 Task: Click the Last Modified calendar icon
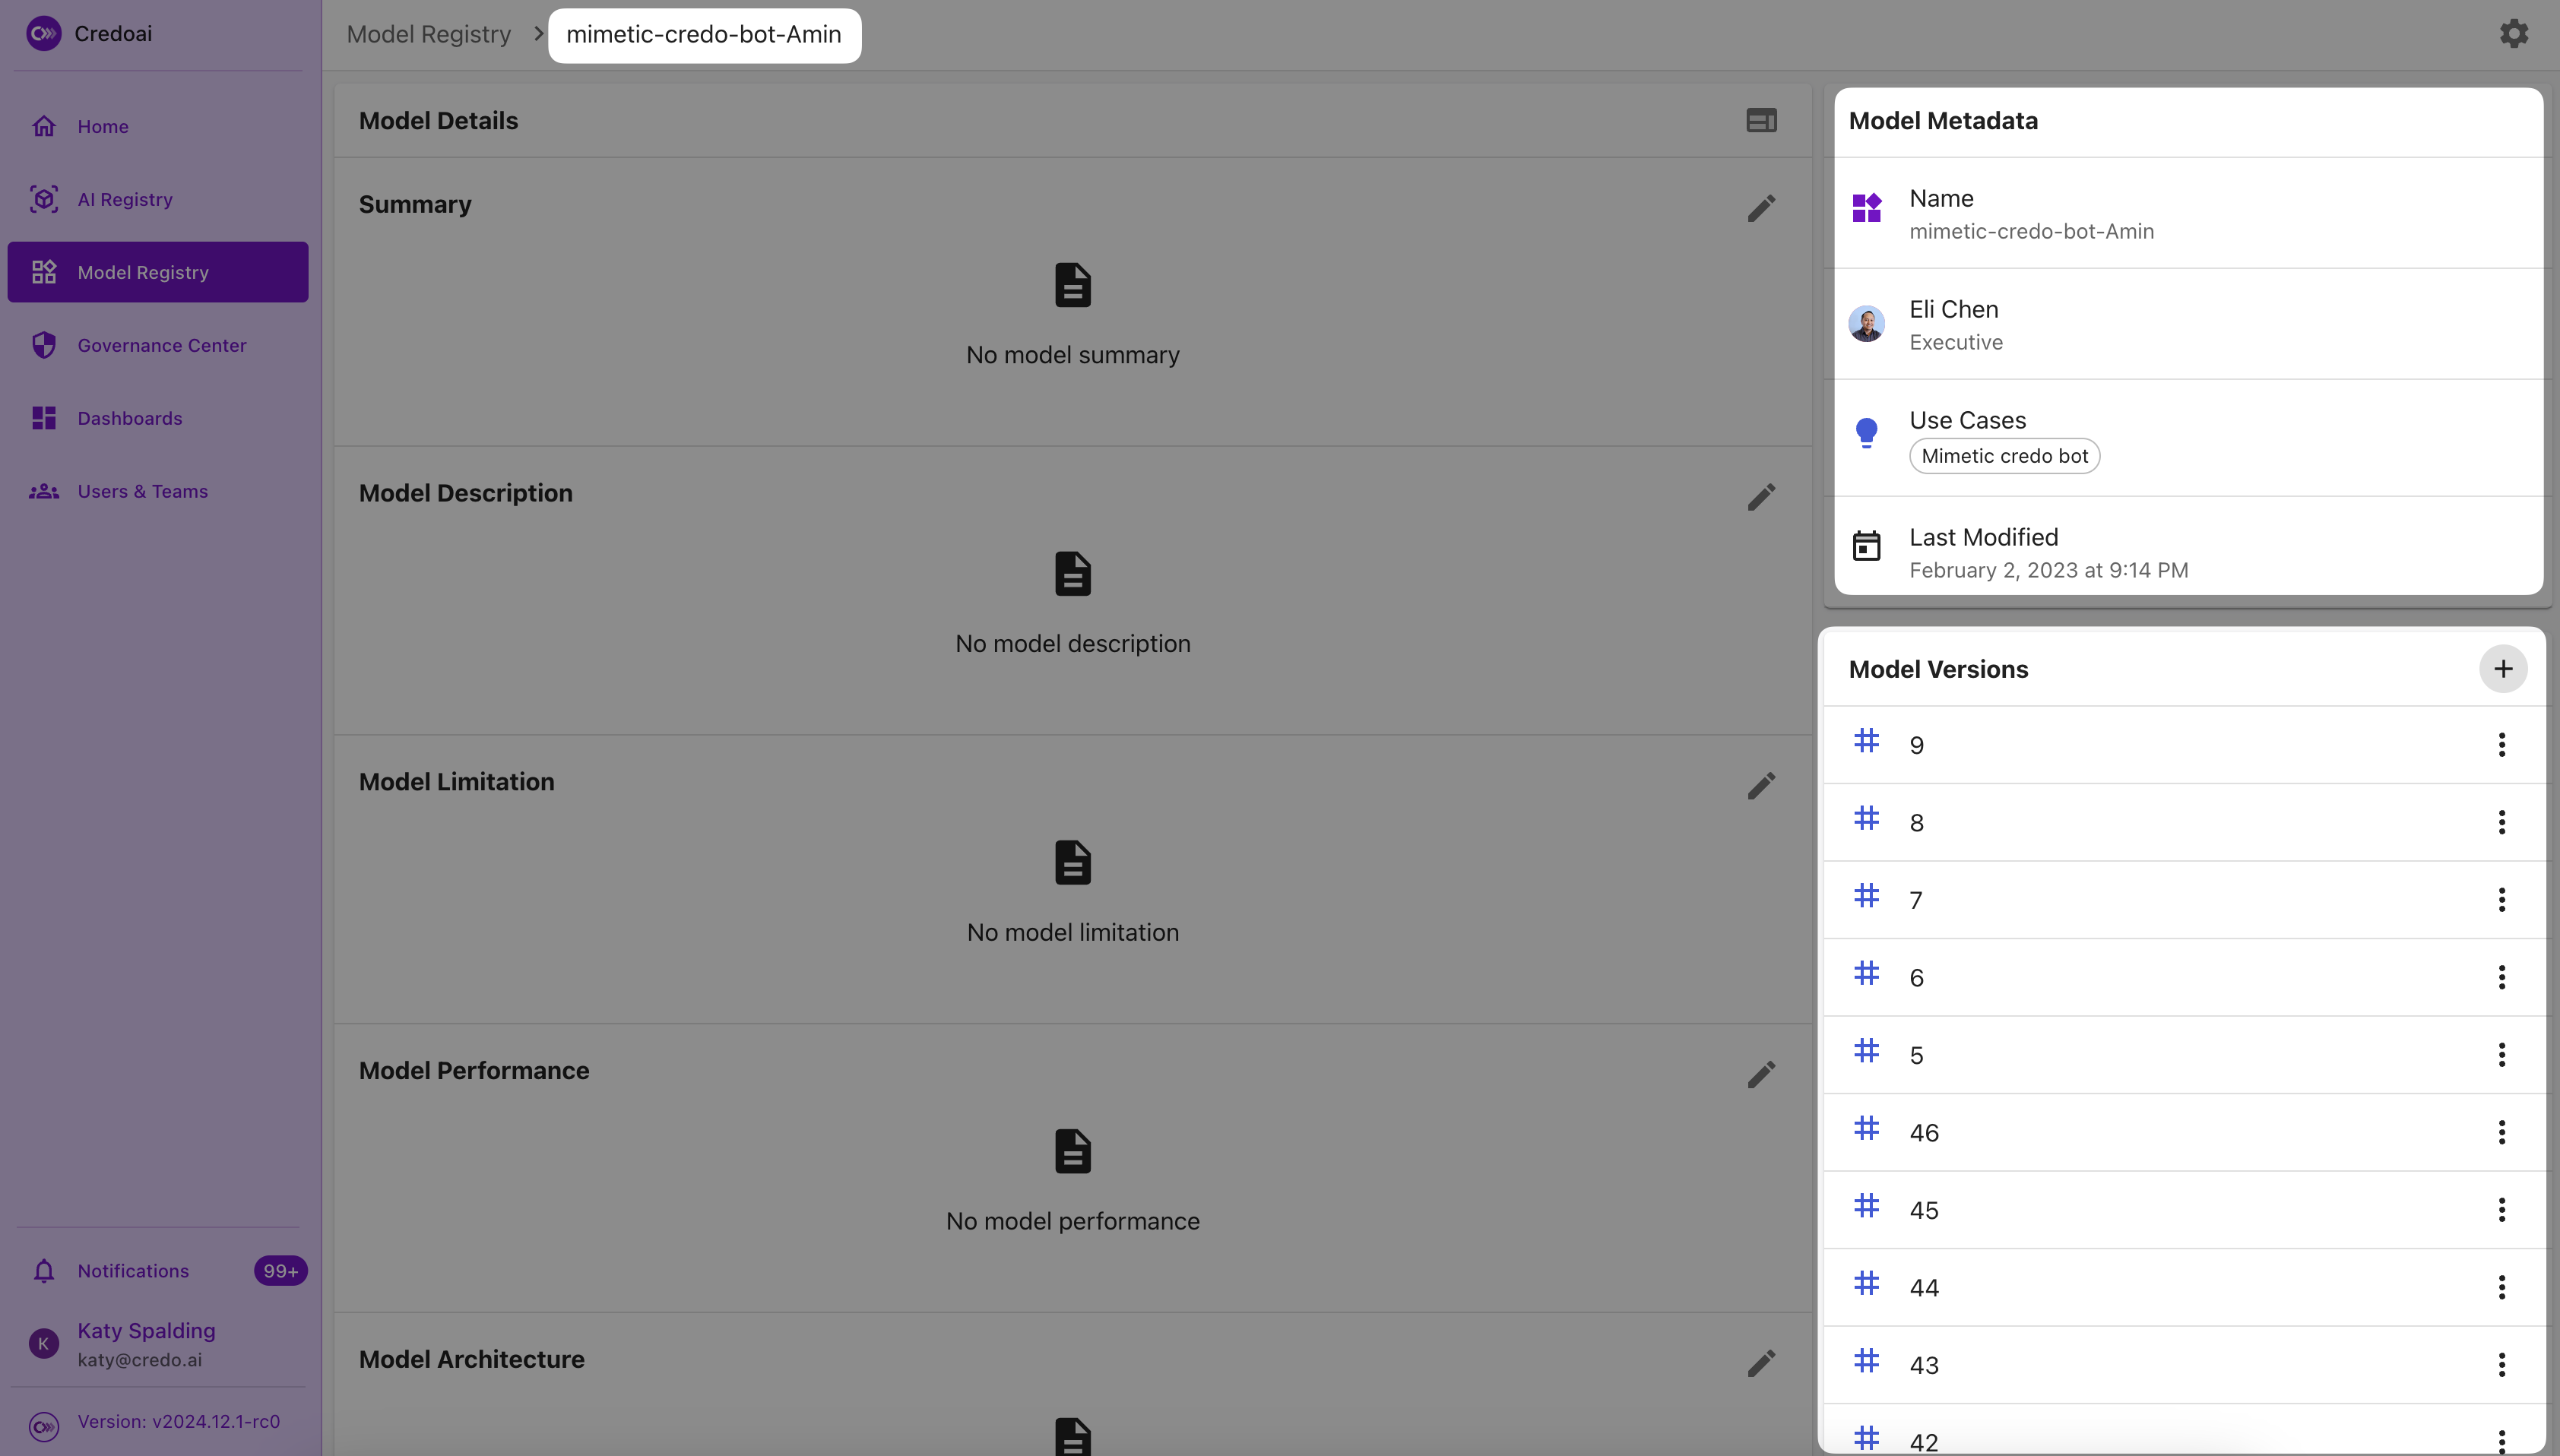tap(1866, 546)
